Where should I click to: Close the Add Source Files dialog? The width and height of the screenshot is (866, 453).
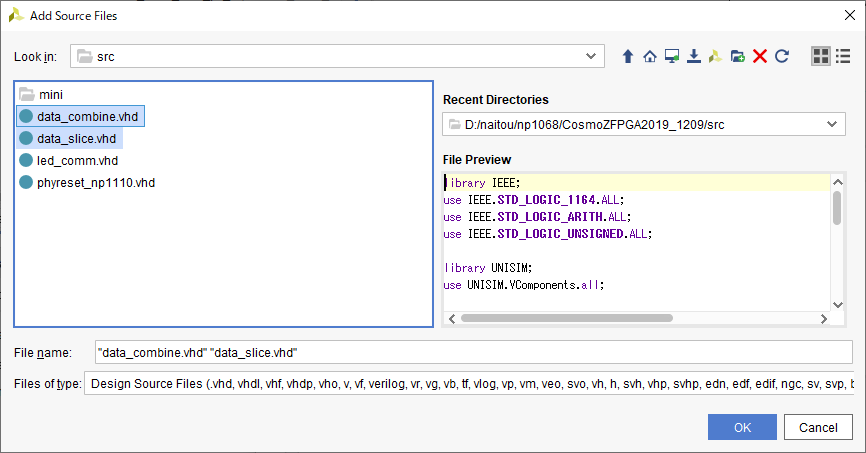(x=850, y=15)
